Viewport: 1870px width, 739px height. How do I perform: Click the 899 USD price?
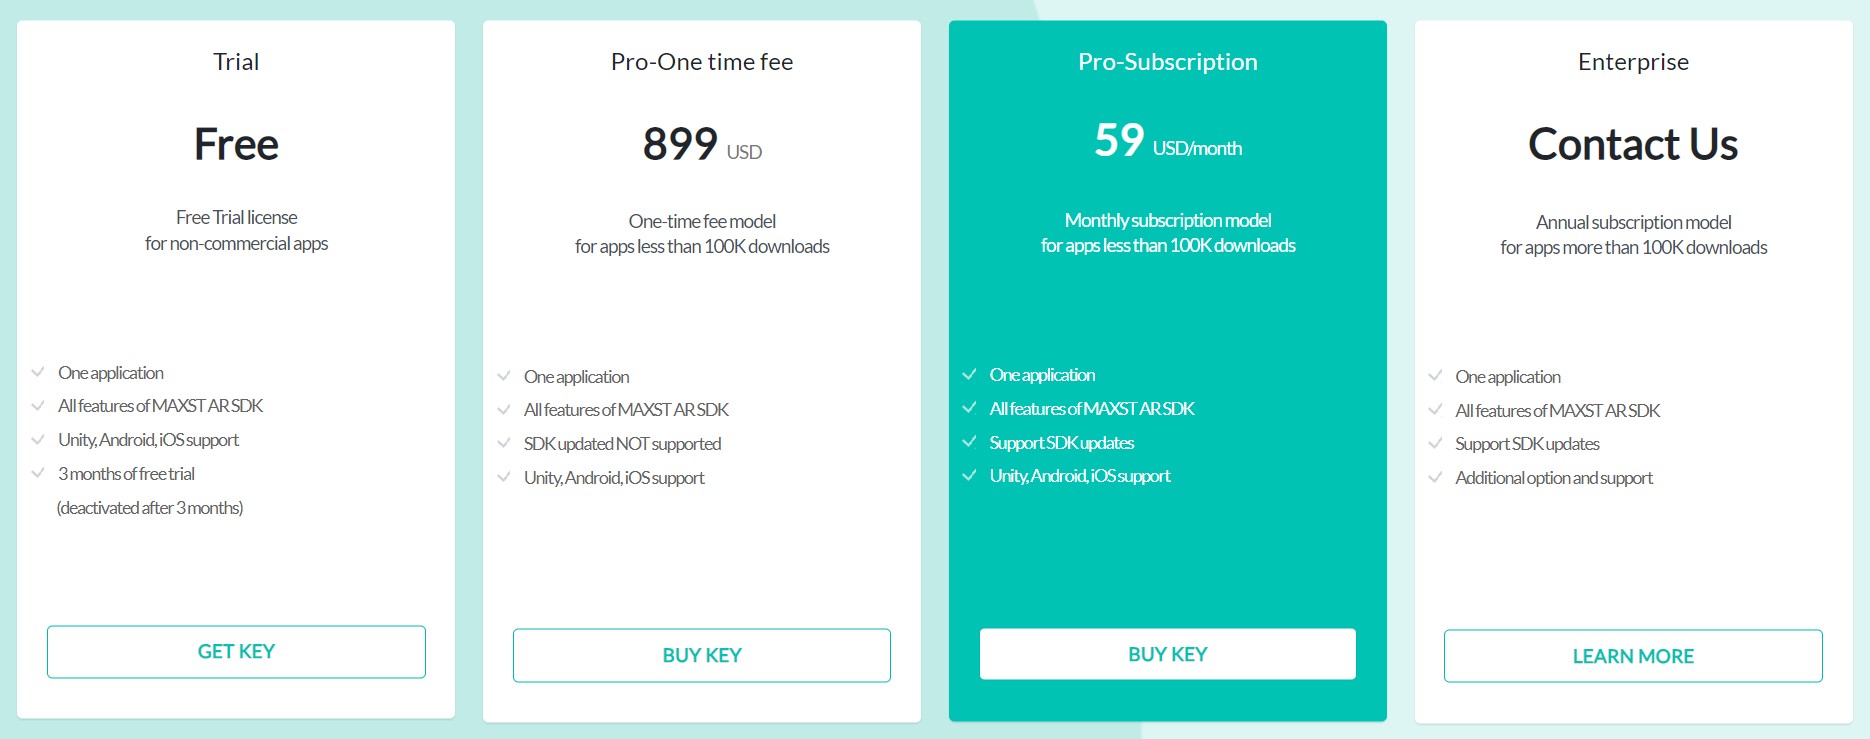702,144
